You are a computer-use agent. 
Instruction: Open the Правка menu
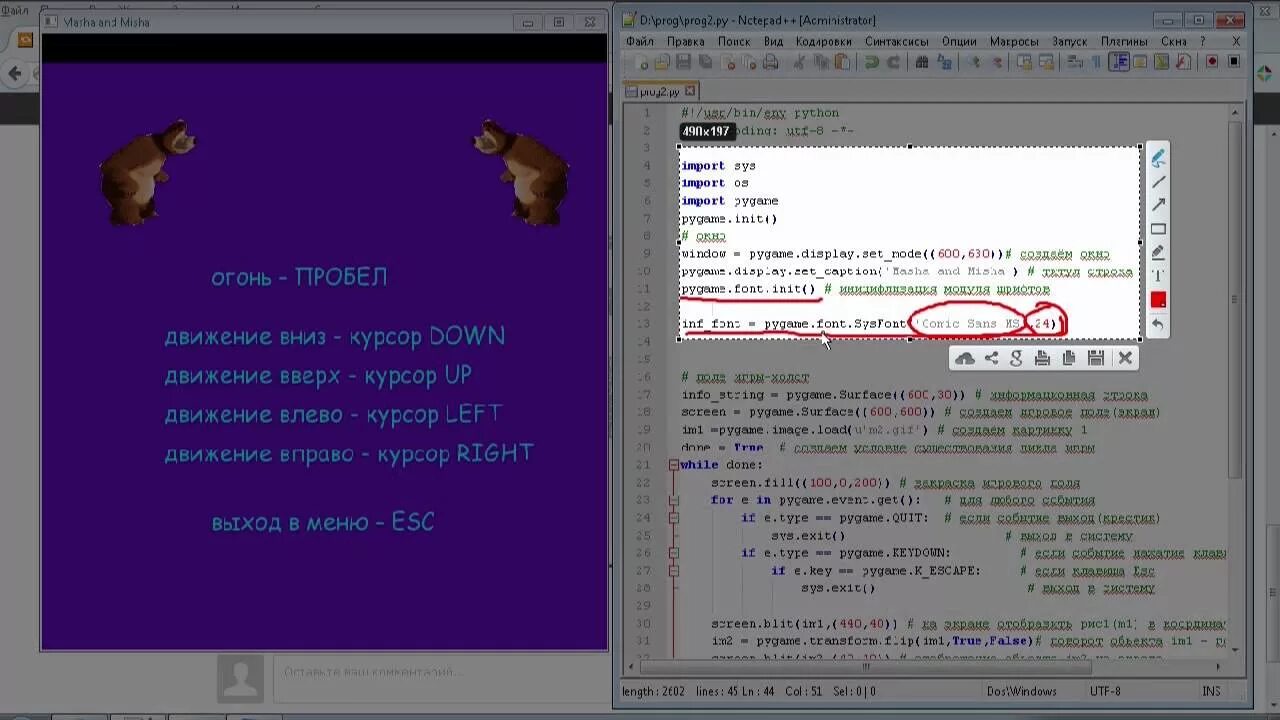pyautogui.click(x=686, y=41)
